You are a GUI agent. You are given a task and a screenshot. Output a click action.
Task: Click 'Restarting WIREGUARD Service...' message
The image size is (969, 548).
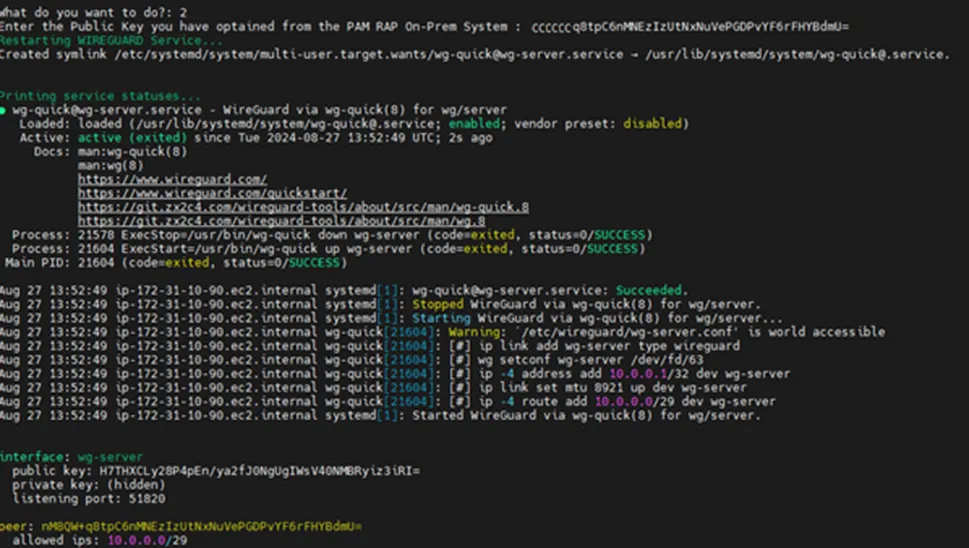111,40
